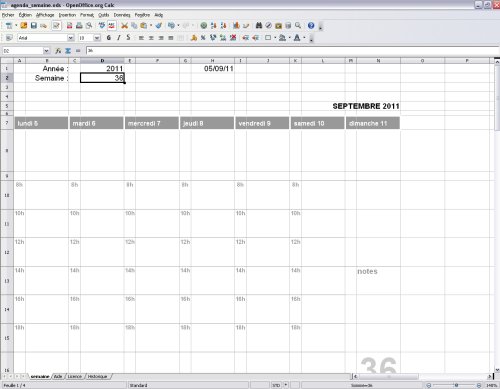
Task: Click the Hyperlink globe icon
Action: [204, 26]
